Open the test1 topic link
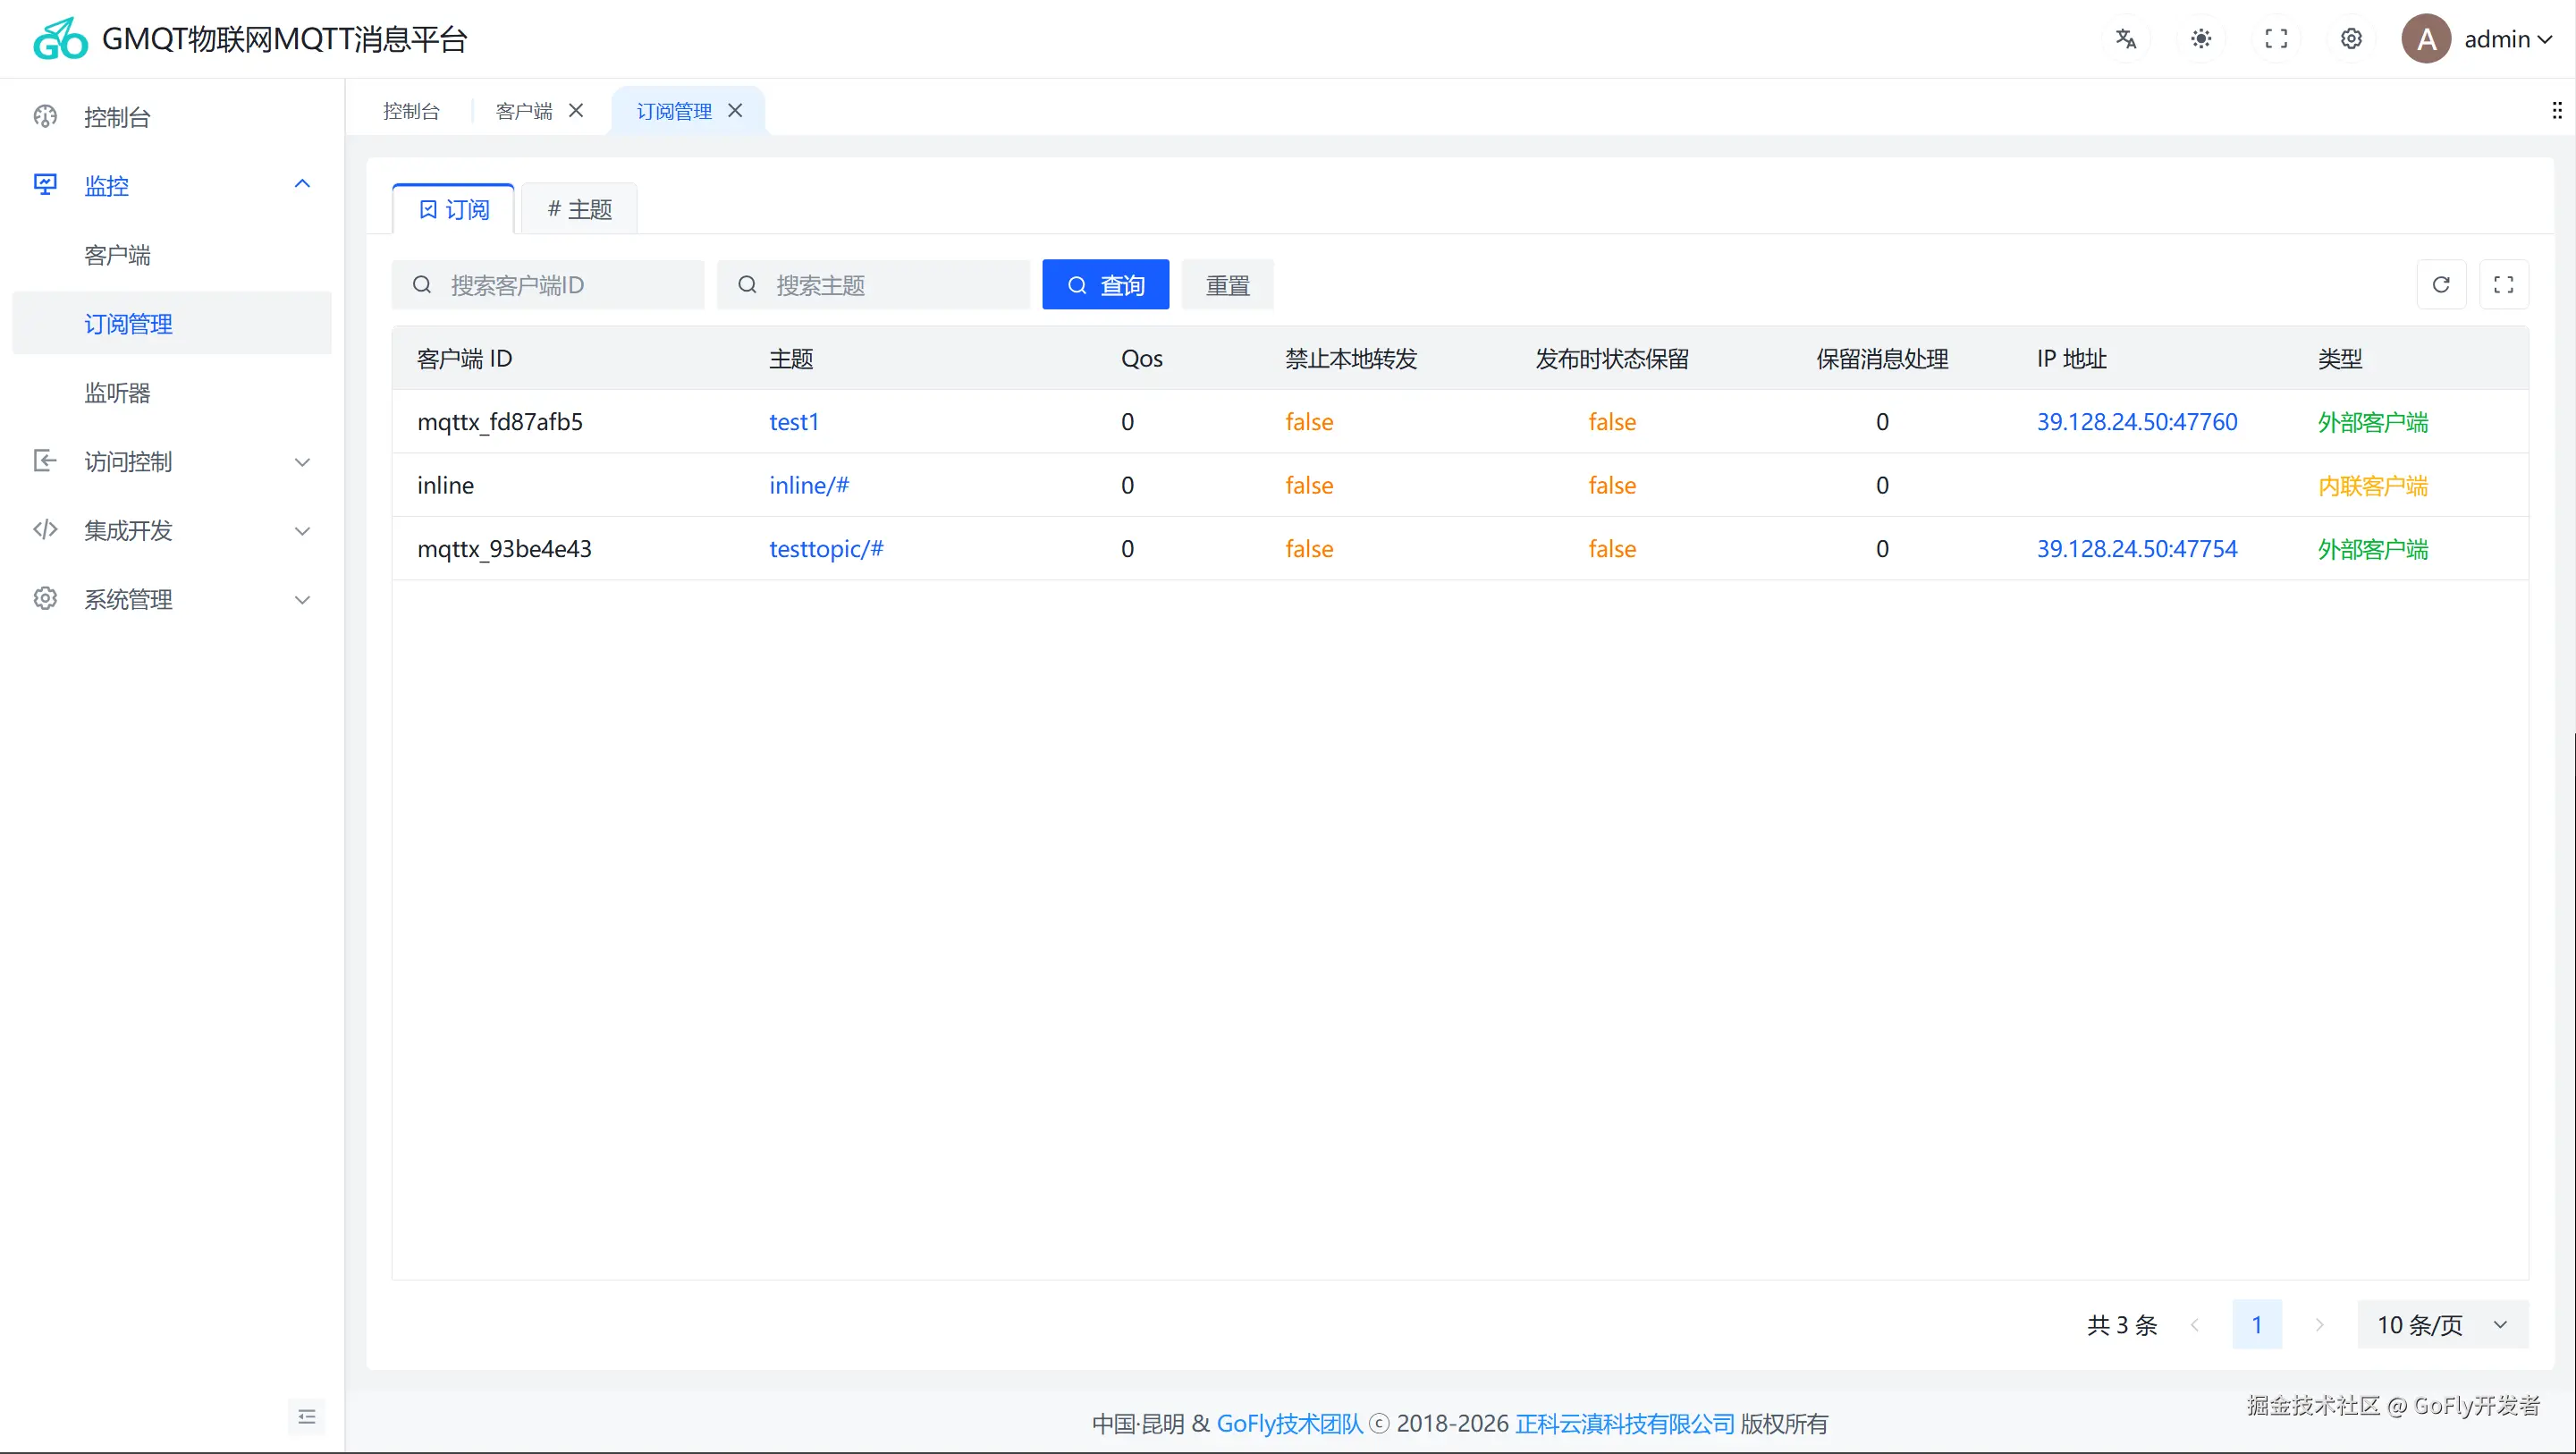 click(x=794, y=422)
